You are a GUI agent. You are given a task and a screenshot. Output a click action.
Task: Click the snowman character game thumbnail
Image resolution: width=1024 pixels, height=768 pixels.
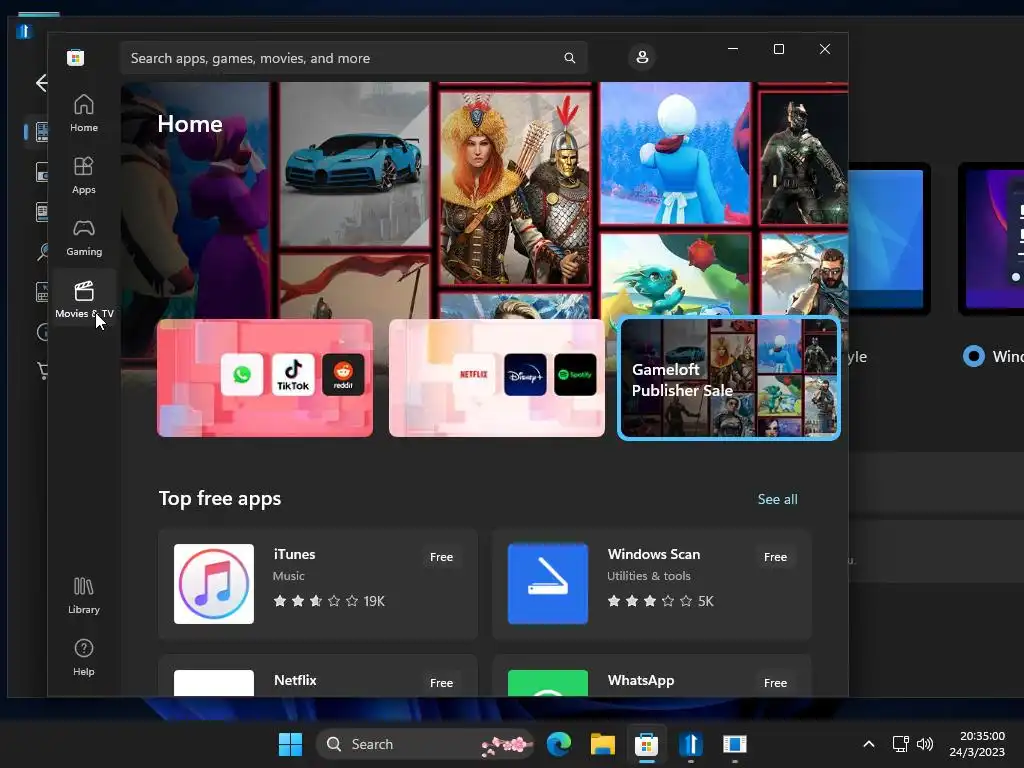coord(675,153)
